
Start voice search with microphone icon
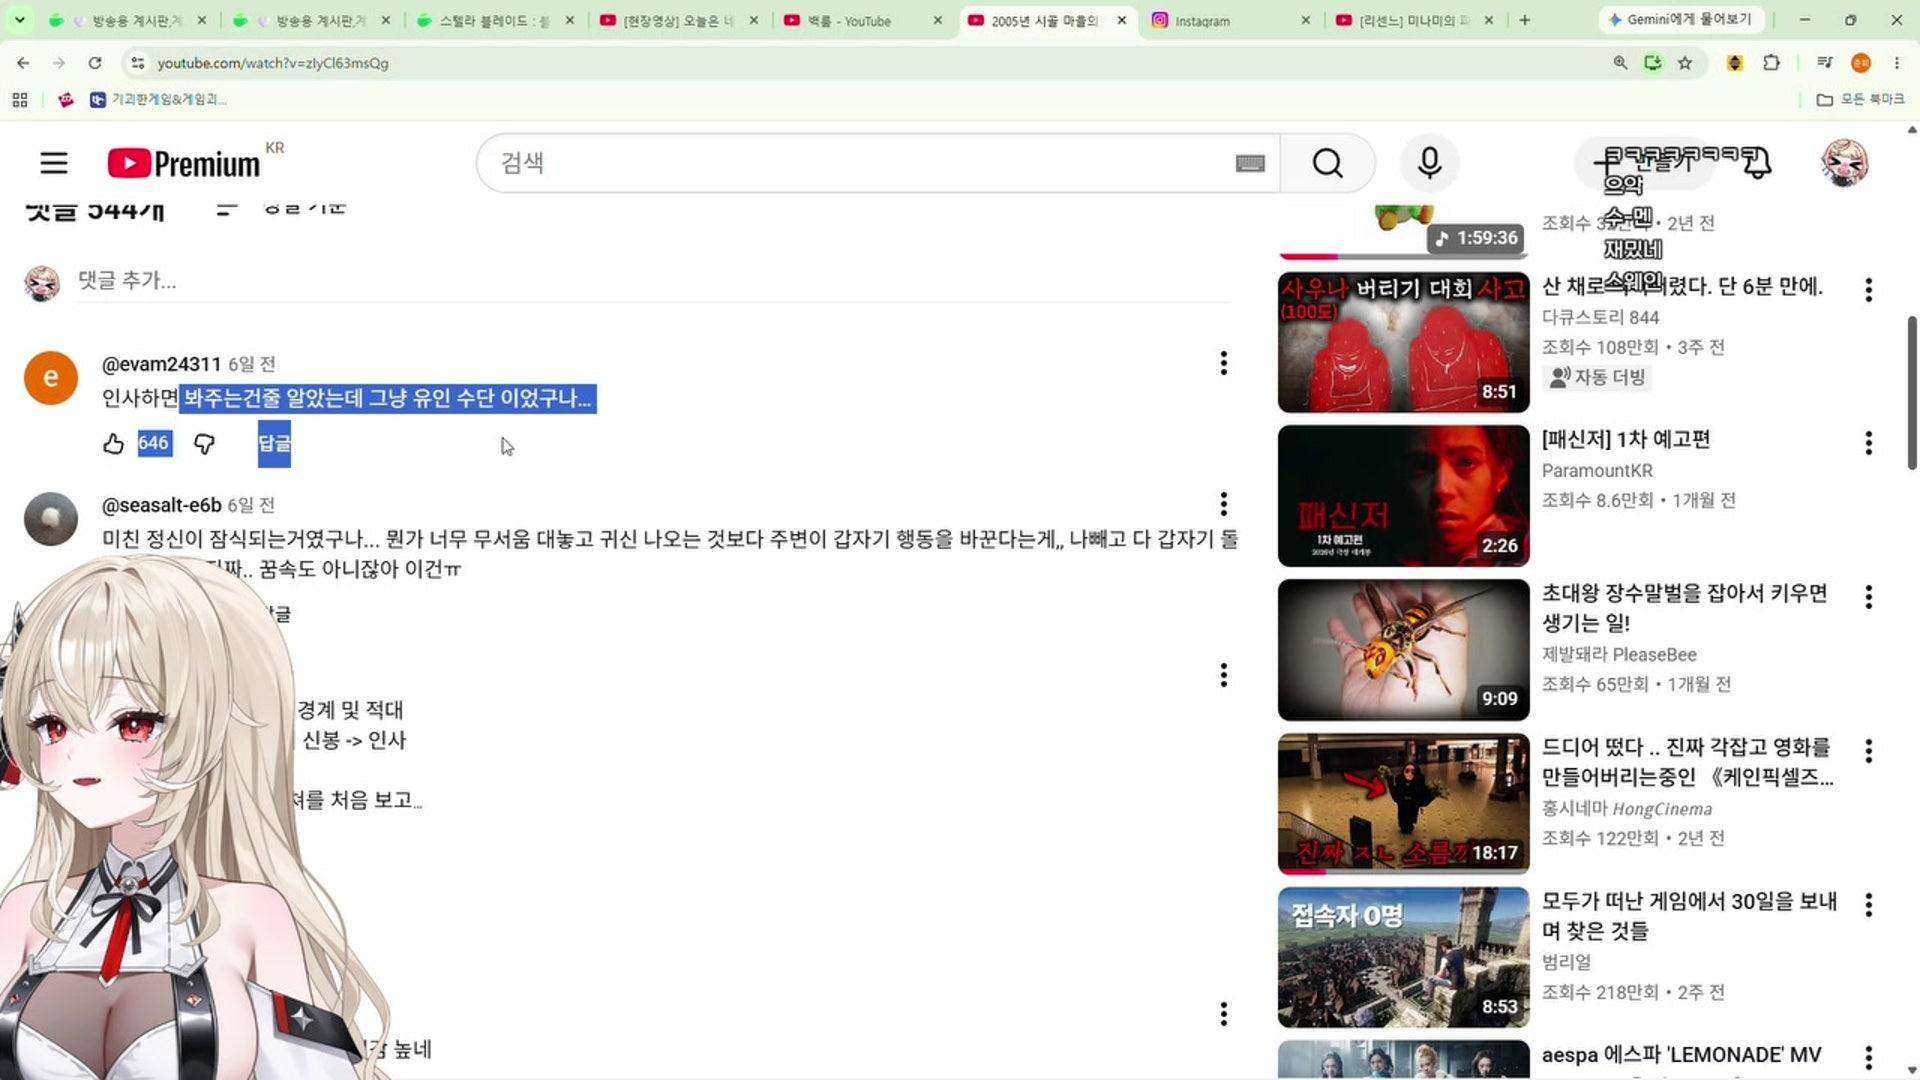click(x=1429, y=163)
